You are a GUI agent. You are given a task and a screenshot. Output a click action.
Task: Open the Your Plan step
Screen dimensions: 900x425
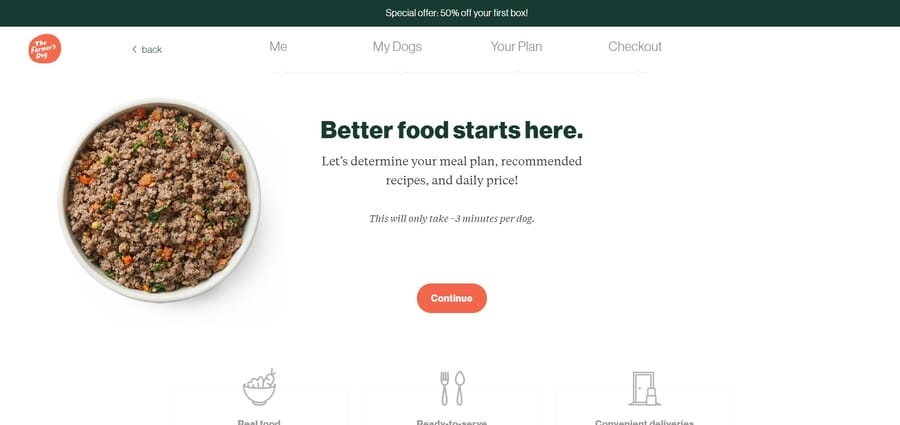click(x=516, y=47)
